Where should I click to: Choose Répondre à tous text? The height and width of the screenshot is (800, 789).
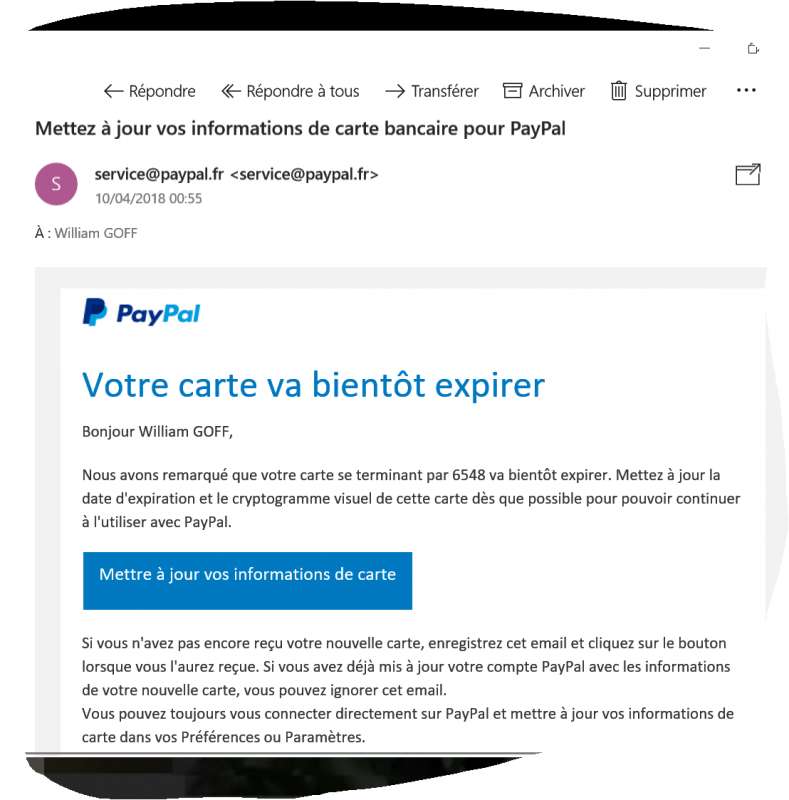(303, 91)
